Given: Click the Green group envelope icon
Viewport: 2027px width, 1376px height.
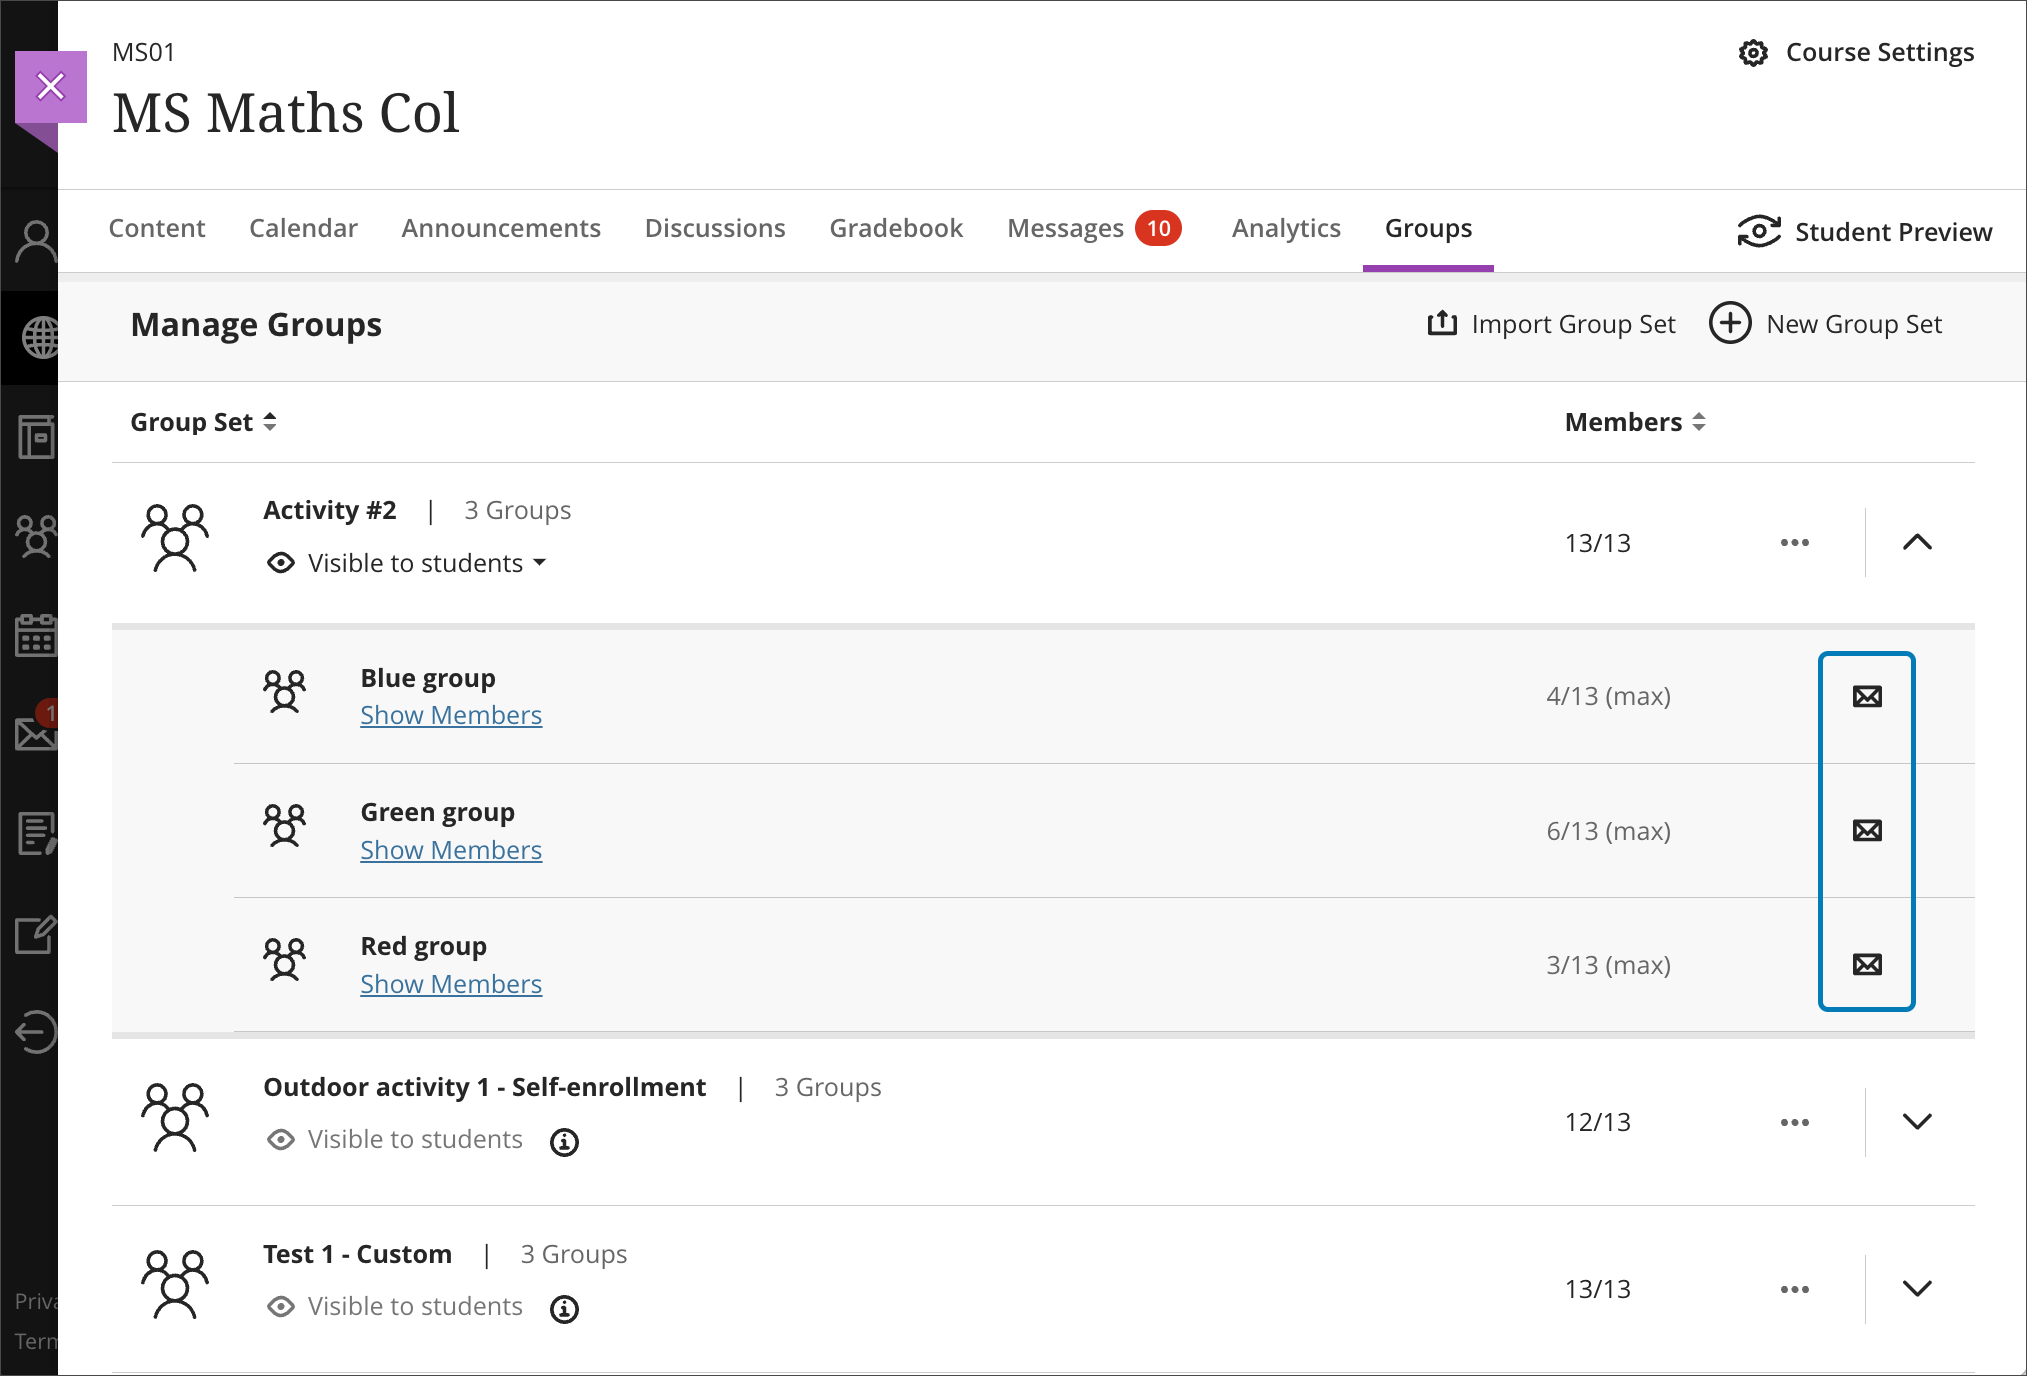Looking at the screenshot, I should point(1866,830).
